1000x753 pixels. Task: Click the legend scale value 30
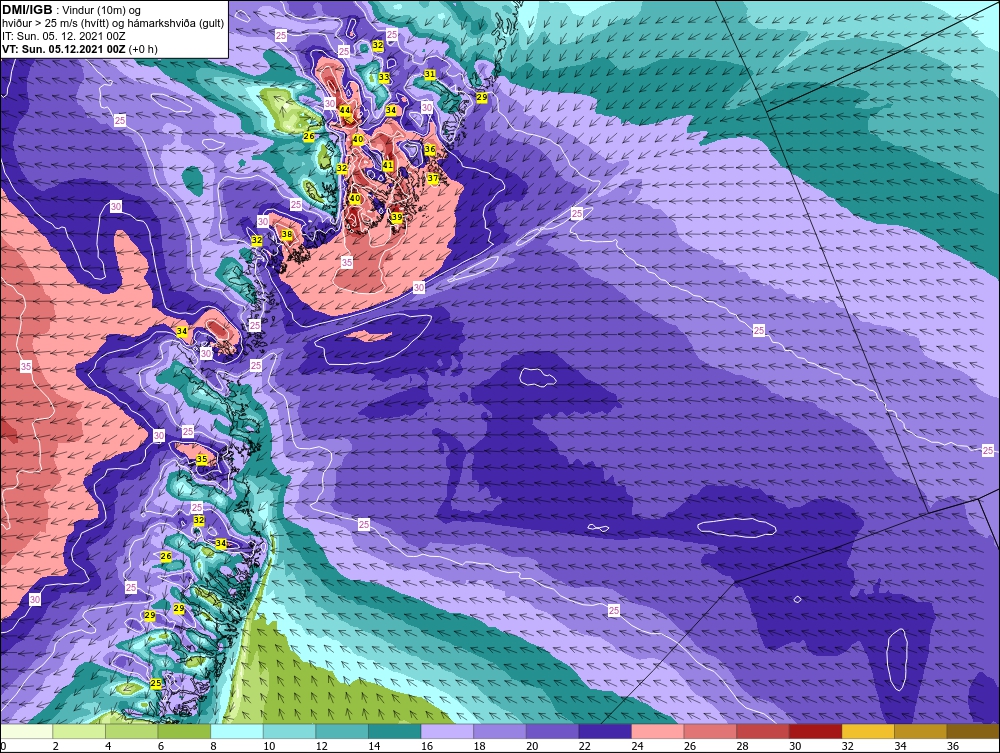point(795,746)
